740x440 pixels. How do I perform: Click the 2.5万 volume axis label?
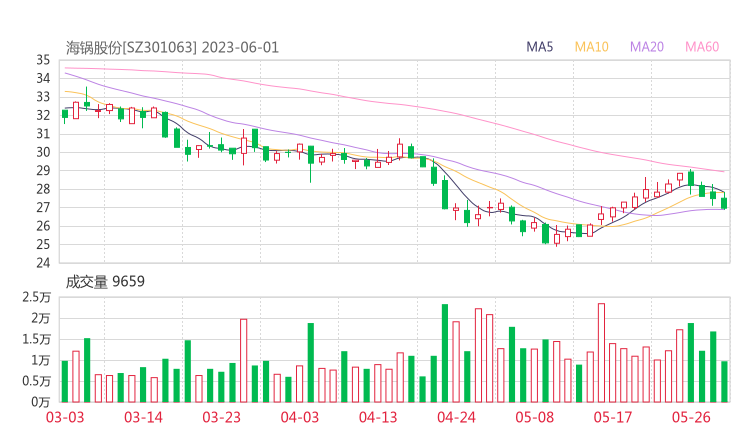click(x=36, y=297)
